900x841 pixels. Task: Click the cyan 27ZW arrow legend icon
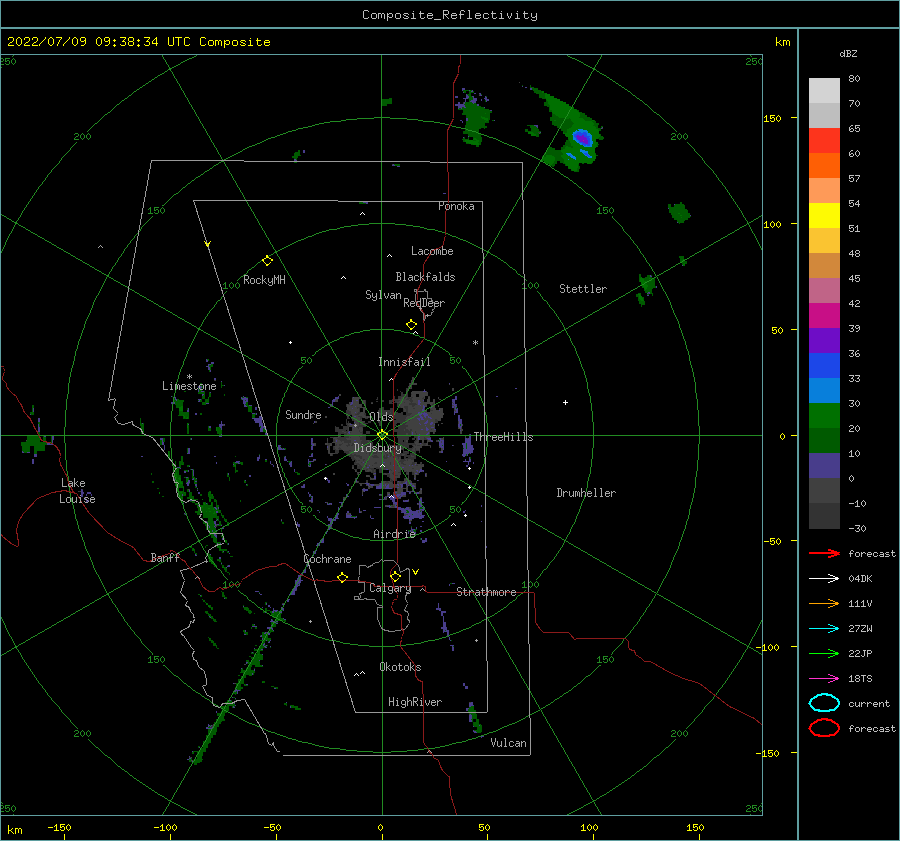tap(824, 629)
